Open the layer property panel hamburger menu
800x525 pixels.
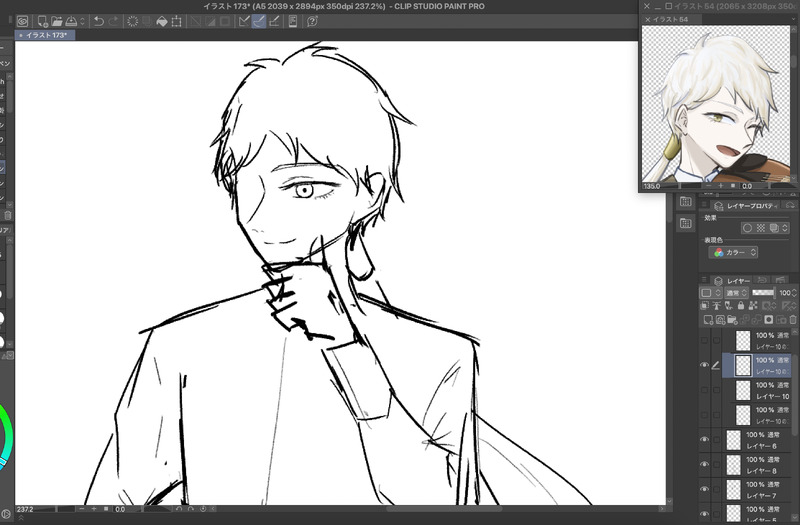coord(704,205)
